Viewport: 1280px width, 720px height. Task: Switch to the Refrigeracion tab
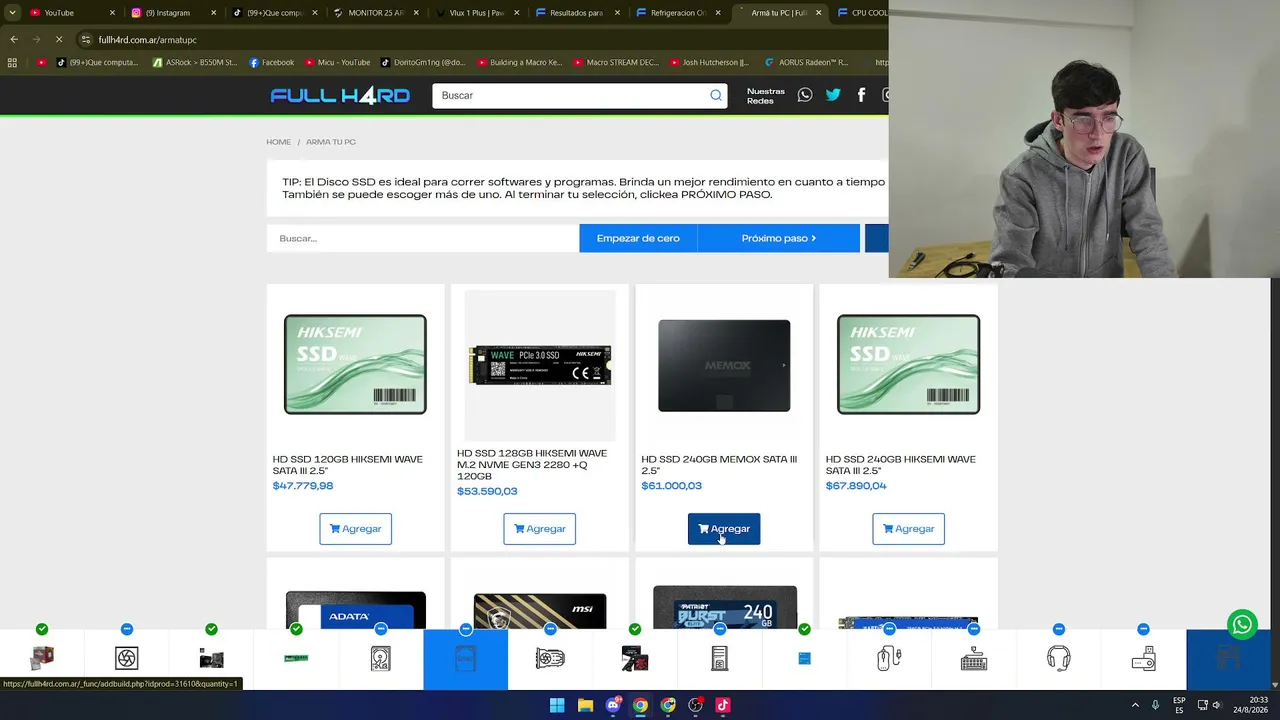[x=679, y=13]
